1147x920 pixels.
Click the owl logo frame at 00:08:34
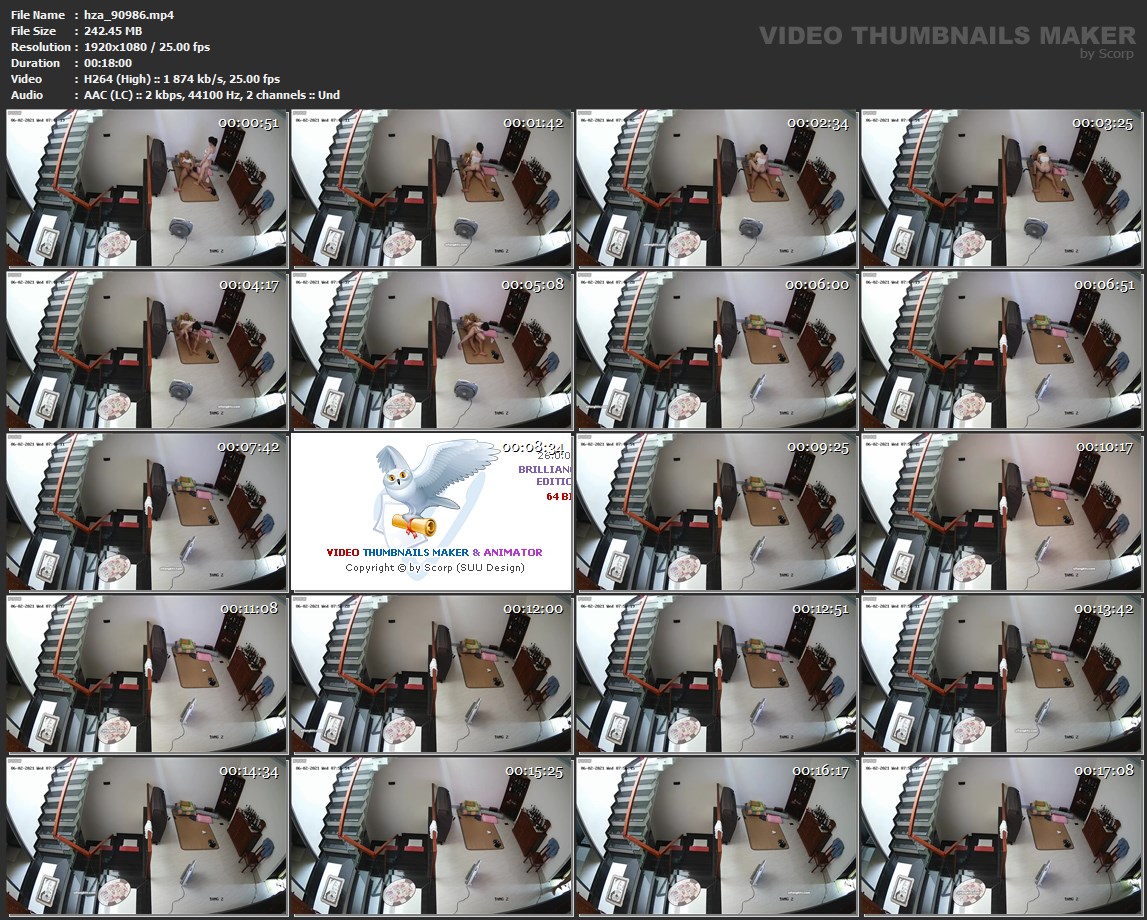(x=432, y=512)
